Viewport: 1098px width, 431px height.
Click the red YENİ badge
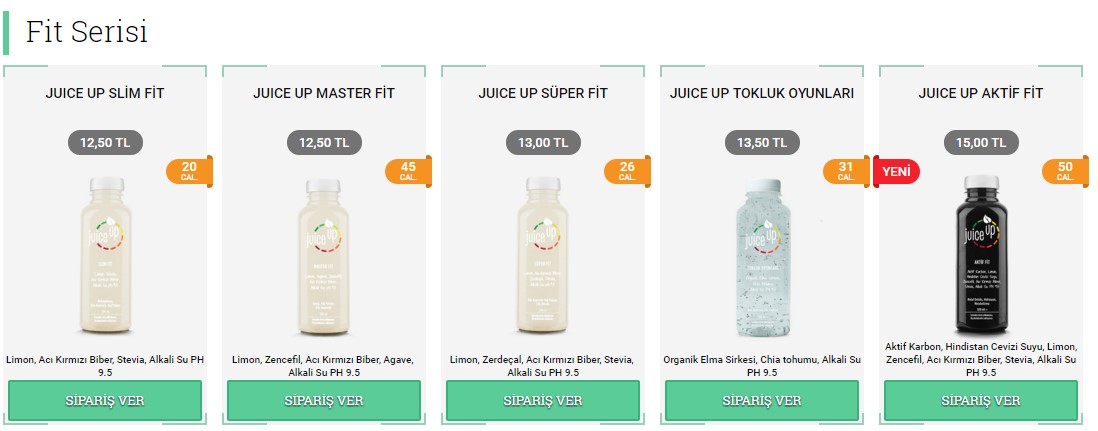(896, 171)
